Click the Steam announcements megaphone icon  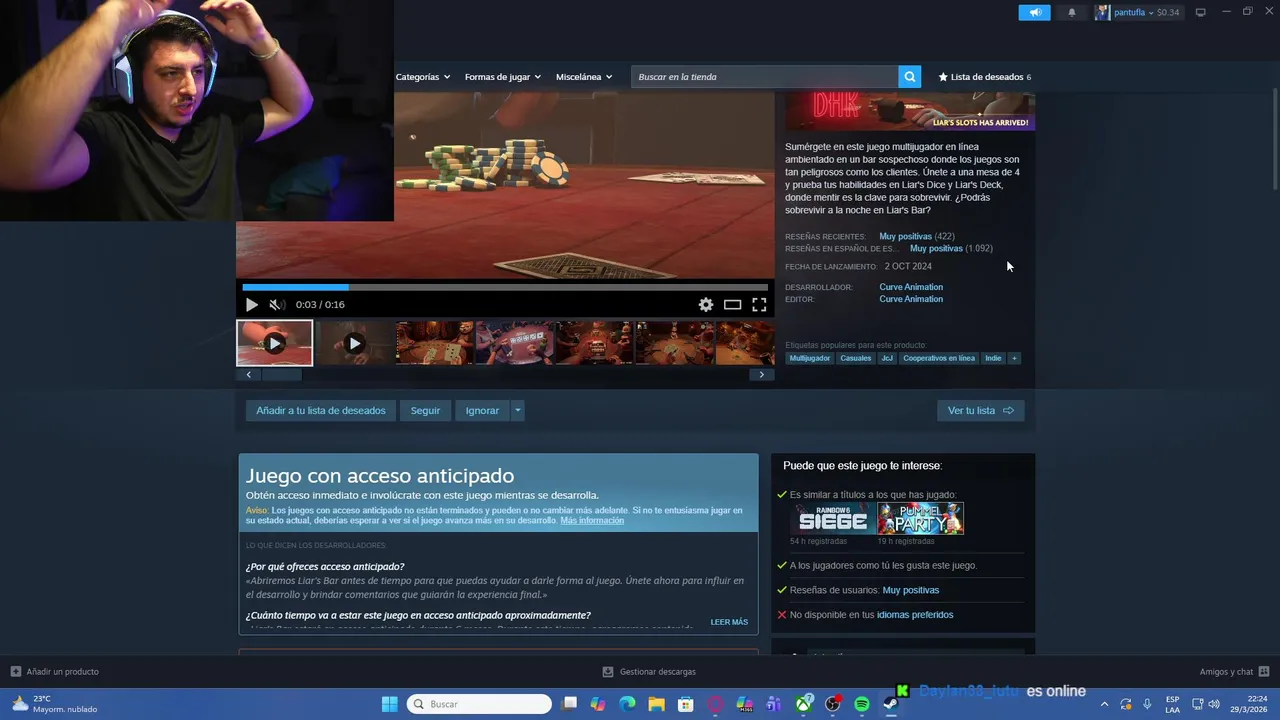coord(1034,12)
